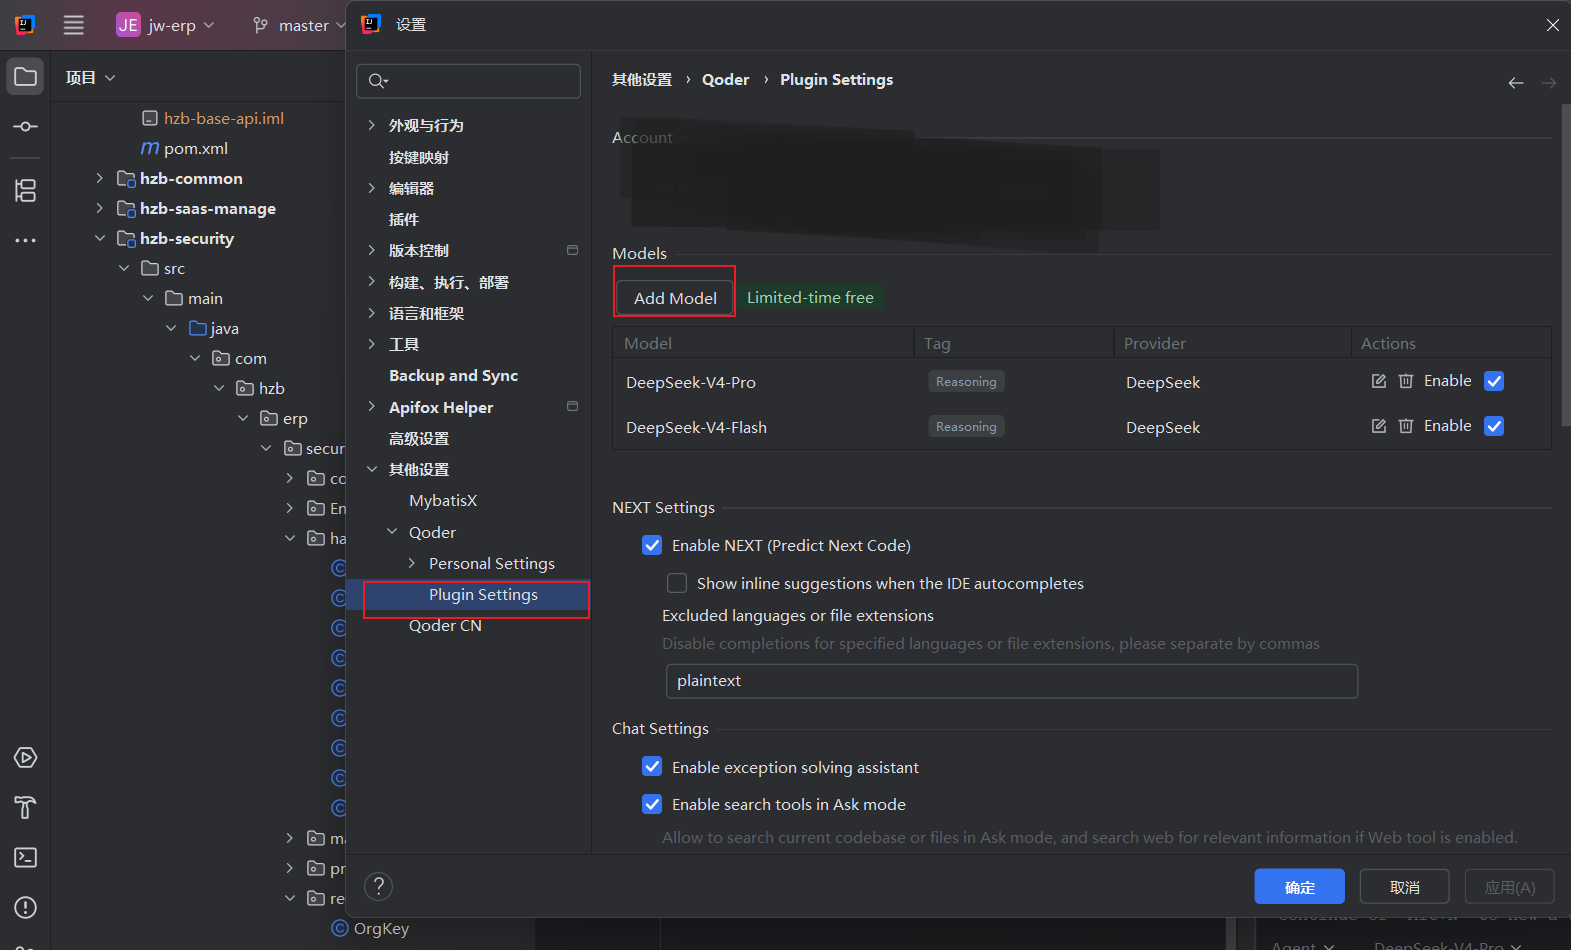Expand 编辑器 settings group
The width and height of the screenshot is (1571, 950).
tap(371, 188)
